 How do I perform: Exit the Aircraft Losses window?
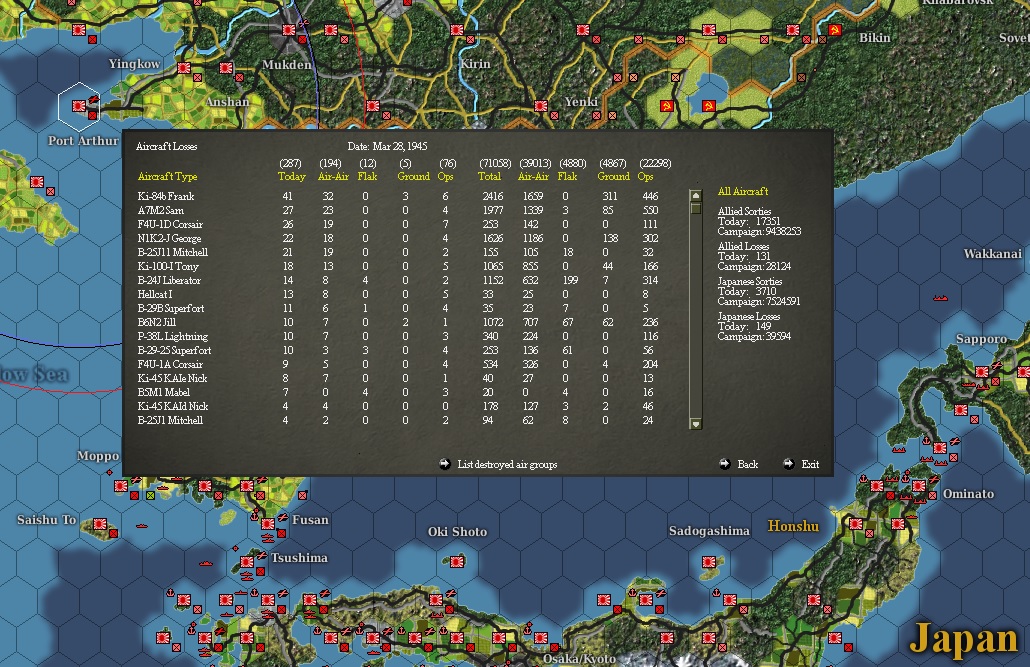pyautogui.click(x=810, y=464)
